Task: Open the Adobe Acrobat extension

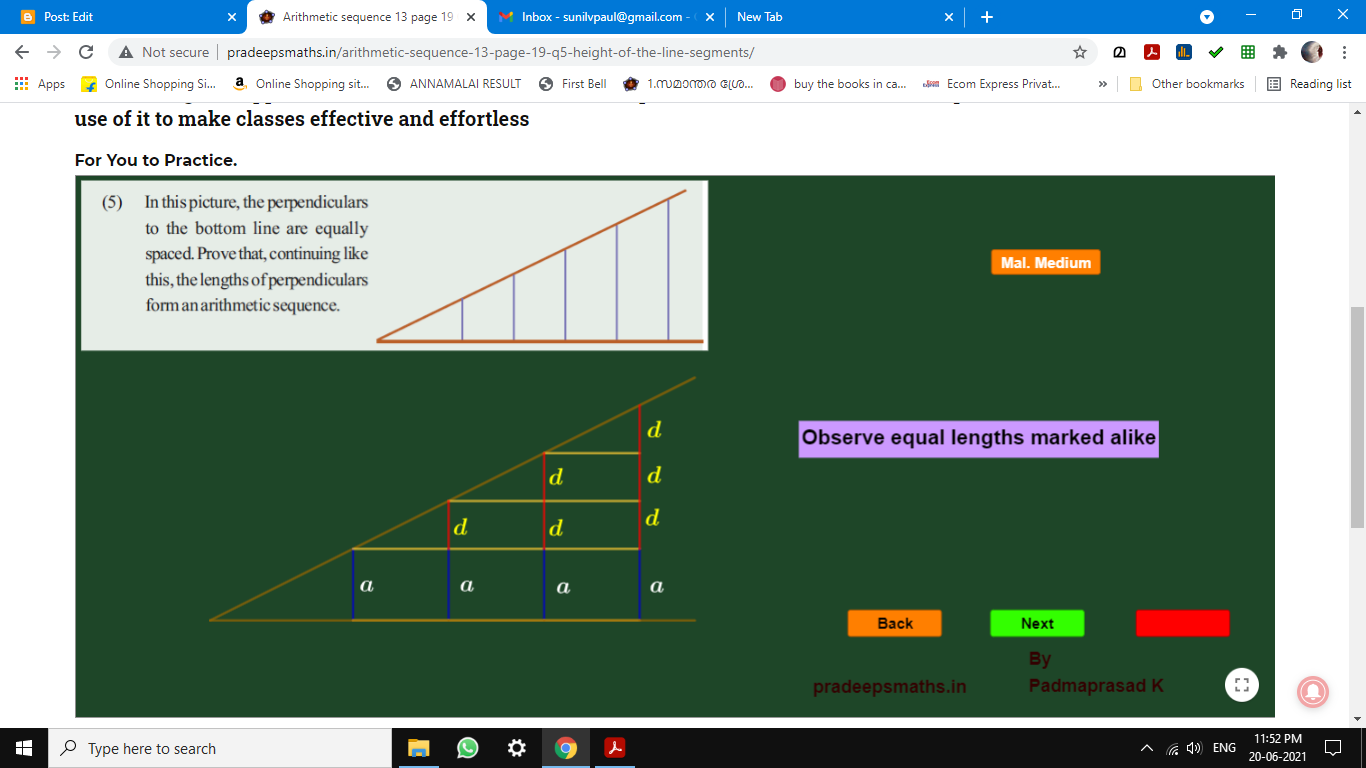Action: coord(1152,52)
